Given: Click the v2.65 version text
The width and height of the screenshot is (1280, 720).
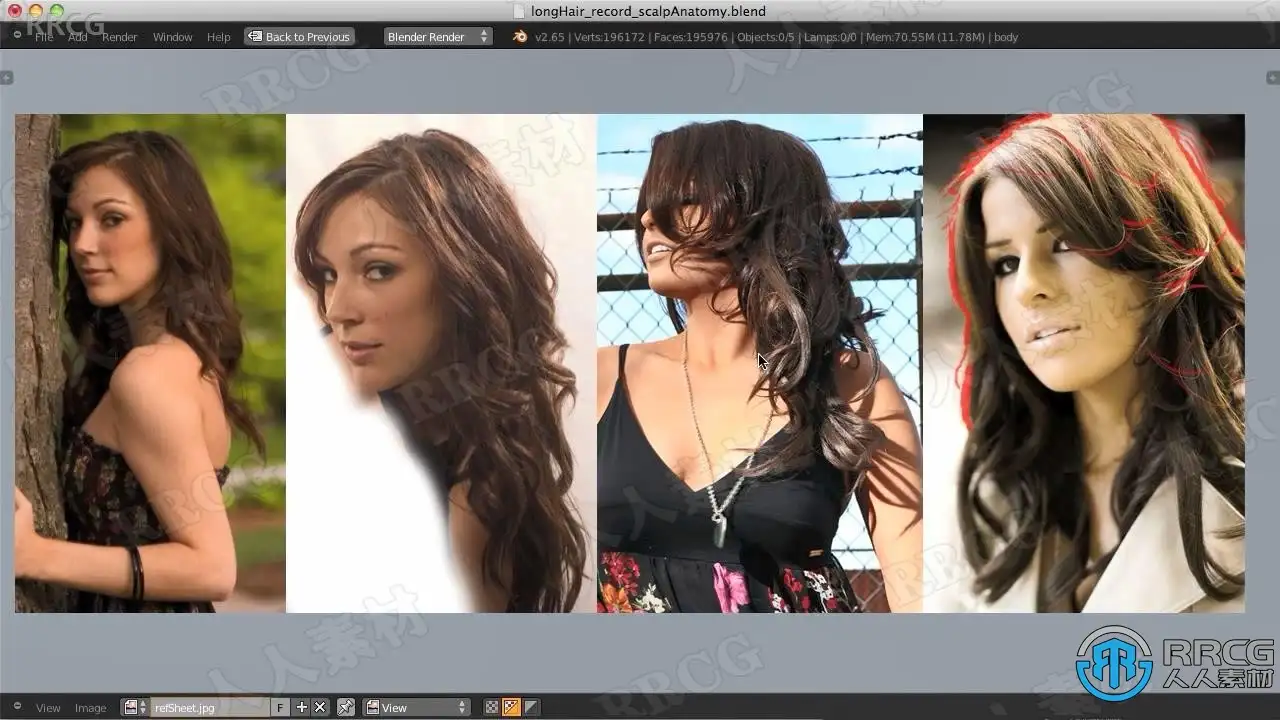Looking at the screenshot, I should pyautogui.click(x=550, y=37).
